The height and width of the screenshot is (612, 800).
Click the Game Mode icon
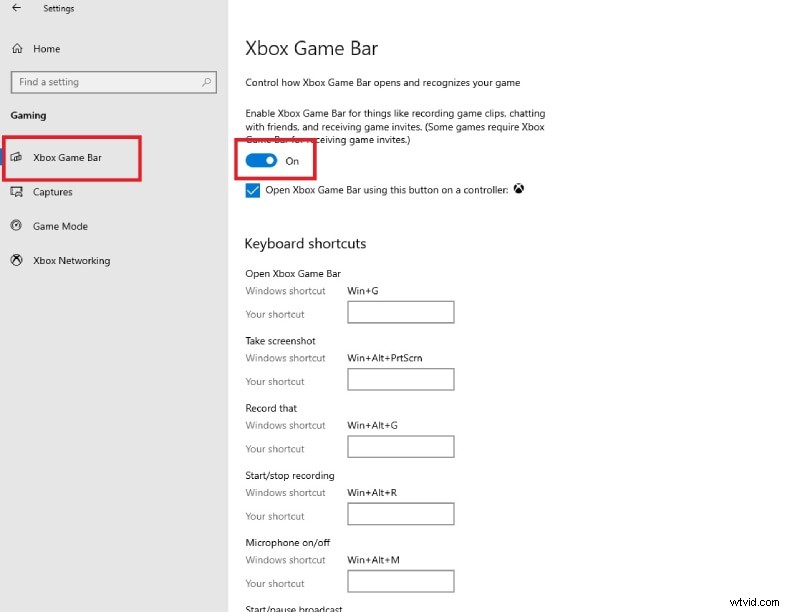tap(15, 226)
